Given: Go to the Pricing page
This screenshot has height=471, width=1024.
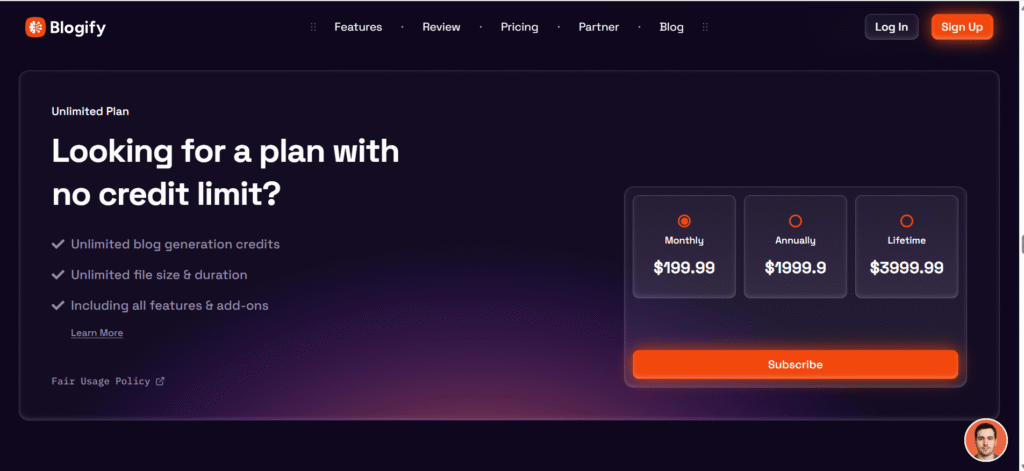Looking at the screenshot, I should [519, 27].
